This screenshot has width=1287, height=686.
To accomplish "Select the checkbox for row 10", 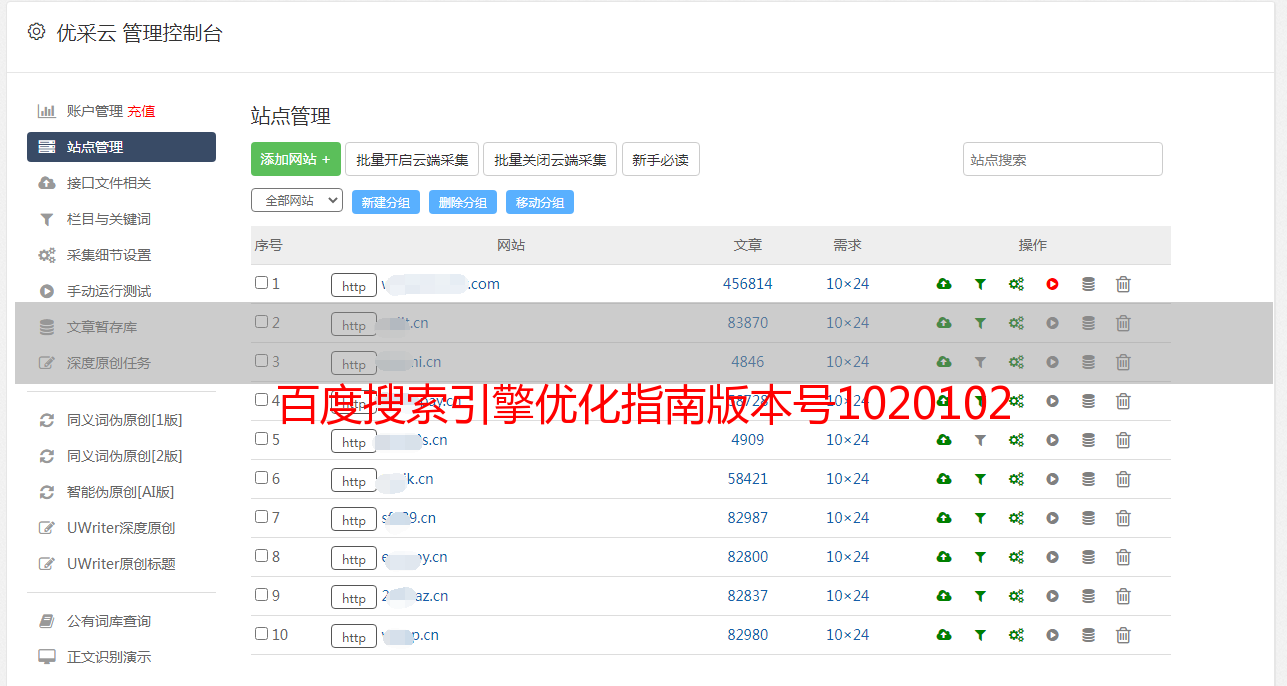I will (261, 634).
